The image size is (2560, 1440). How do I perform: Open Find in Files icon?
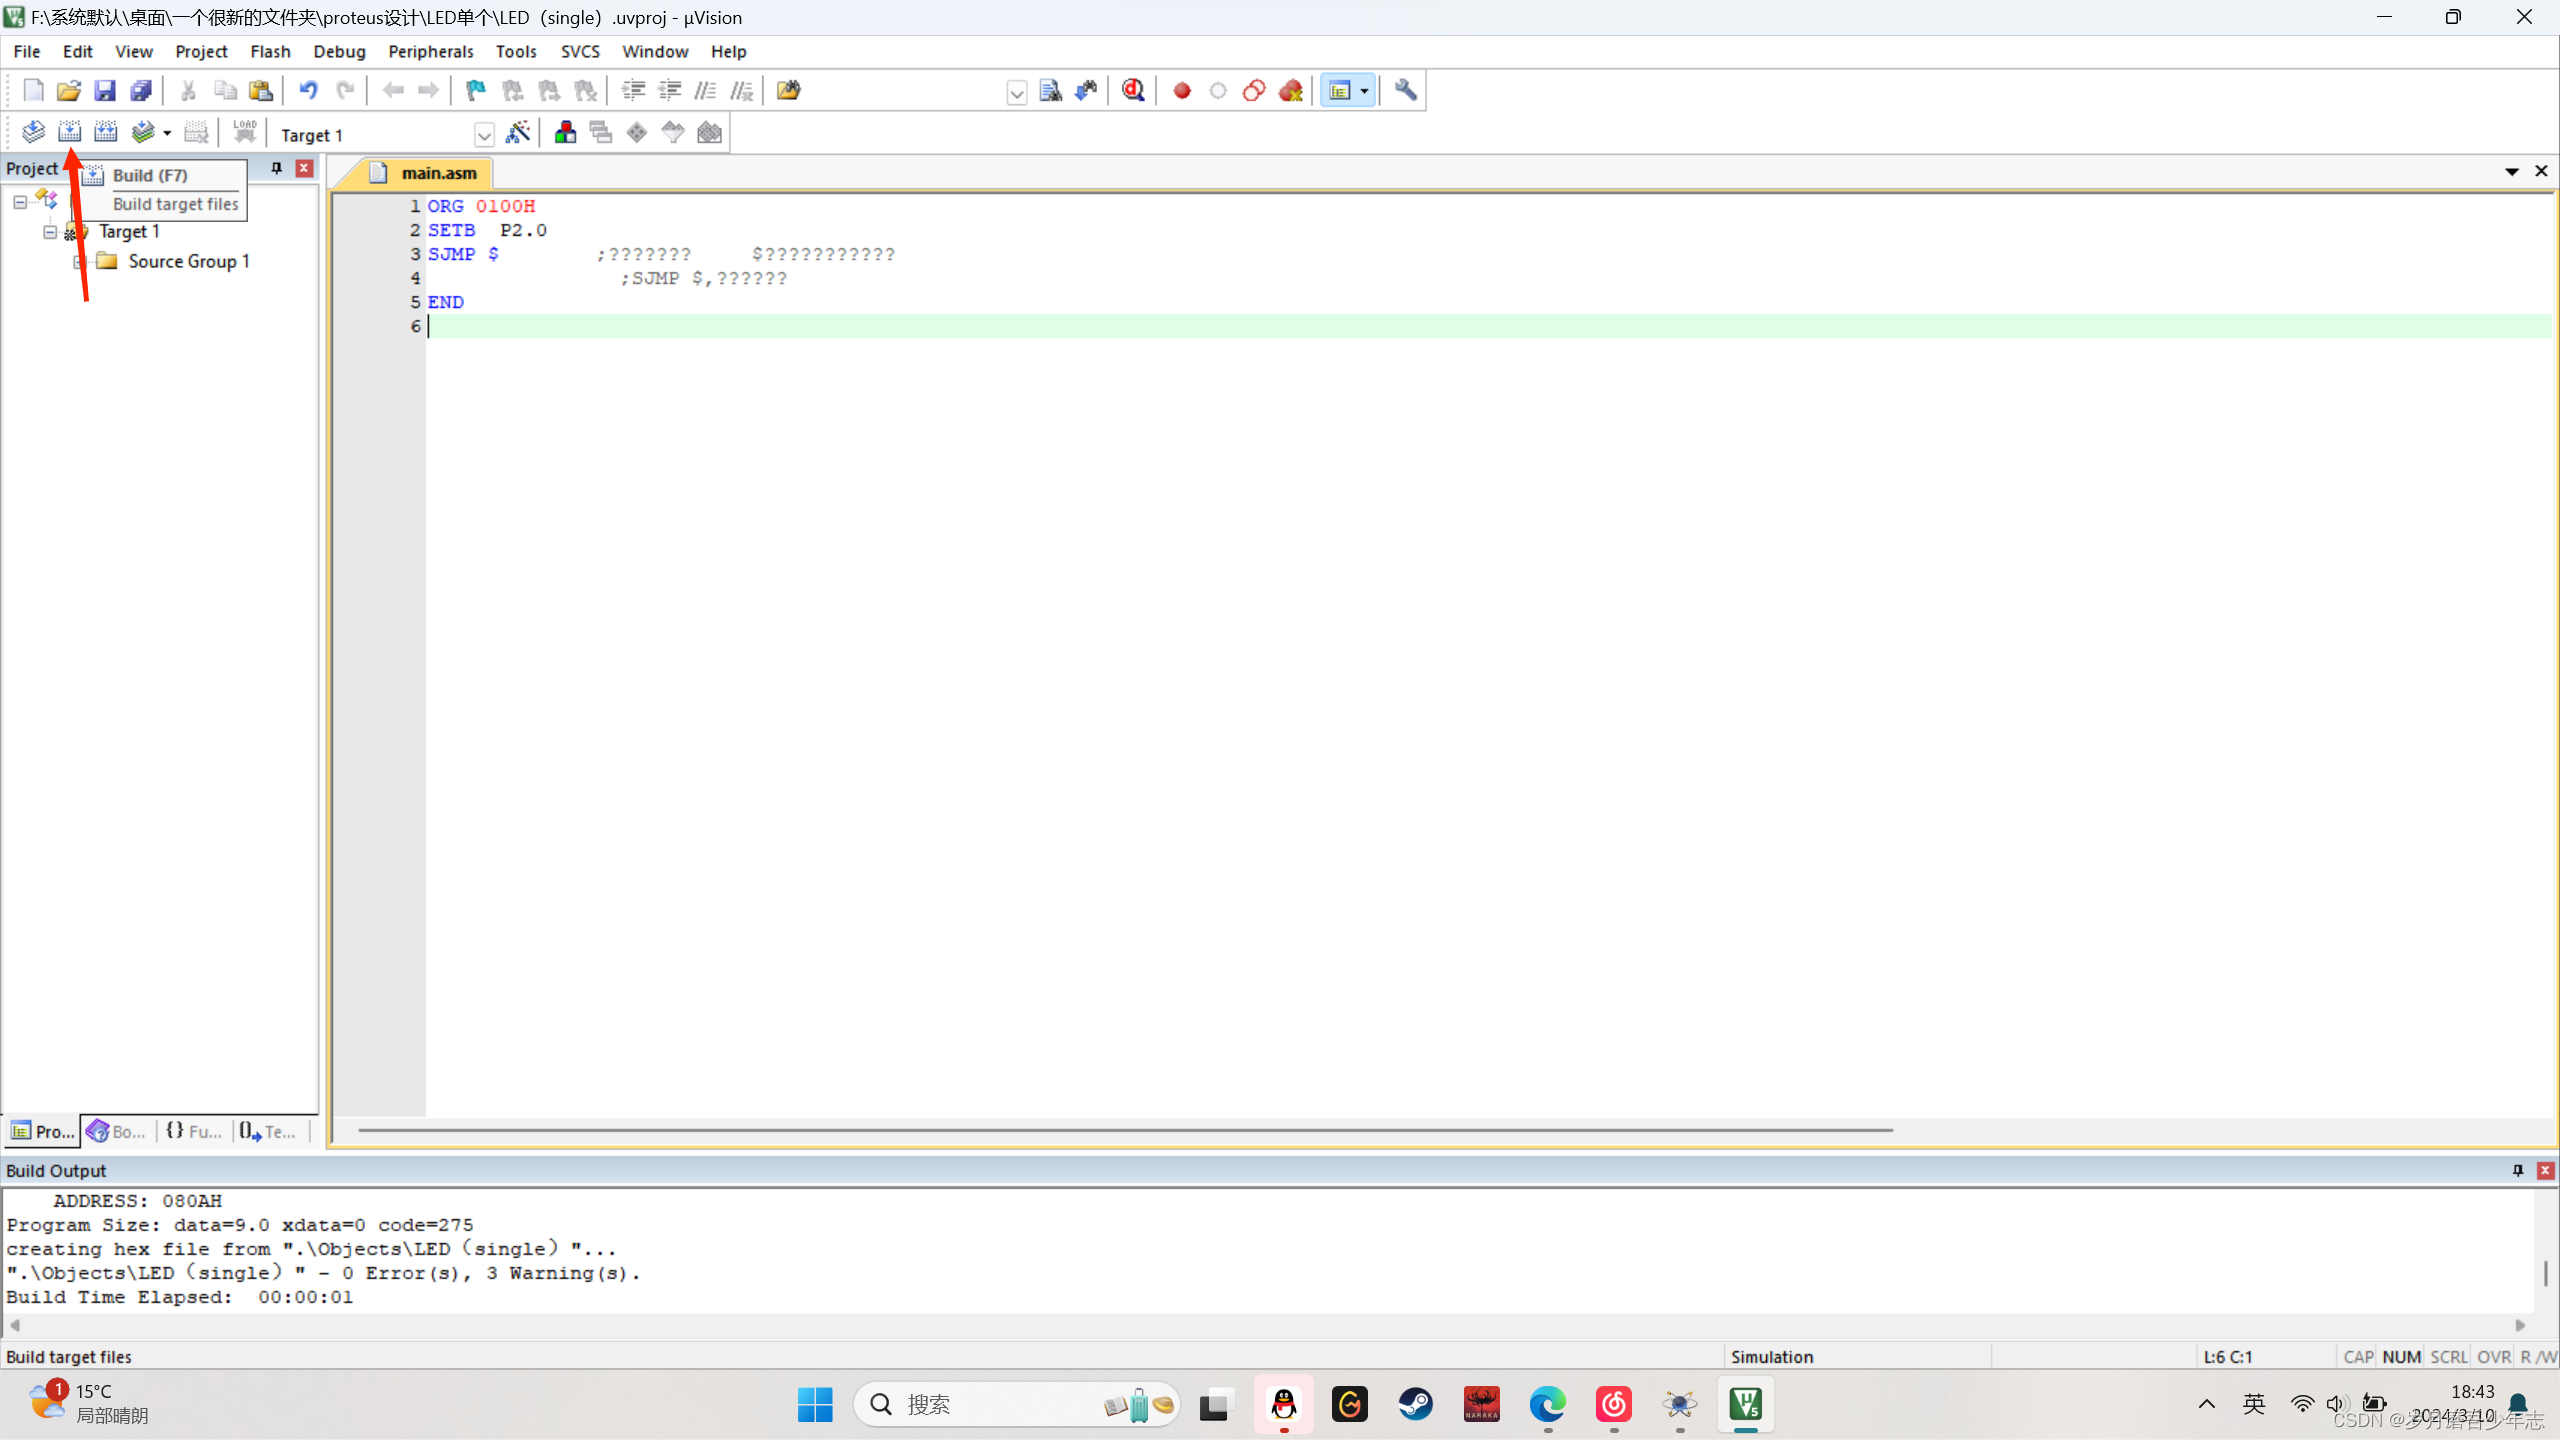pos(788,91)
